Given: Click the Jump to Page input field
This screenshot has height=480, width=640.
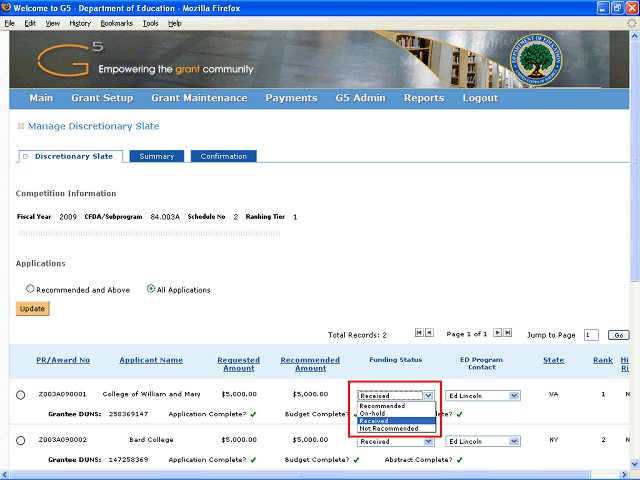Looking at the screenshot, I should point(591,335).
